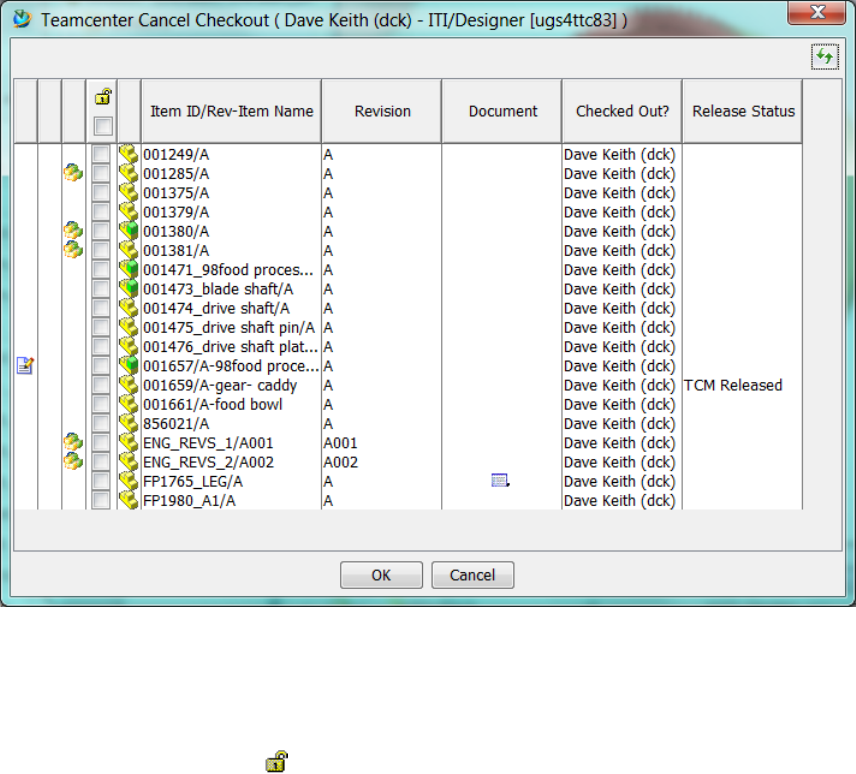Image resolution: width=856 pixels, height=774 pixels.
Task: Click the refresh icon at top right
Action: (824, 57)
